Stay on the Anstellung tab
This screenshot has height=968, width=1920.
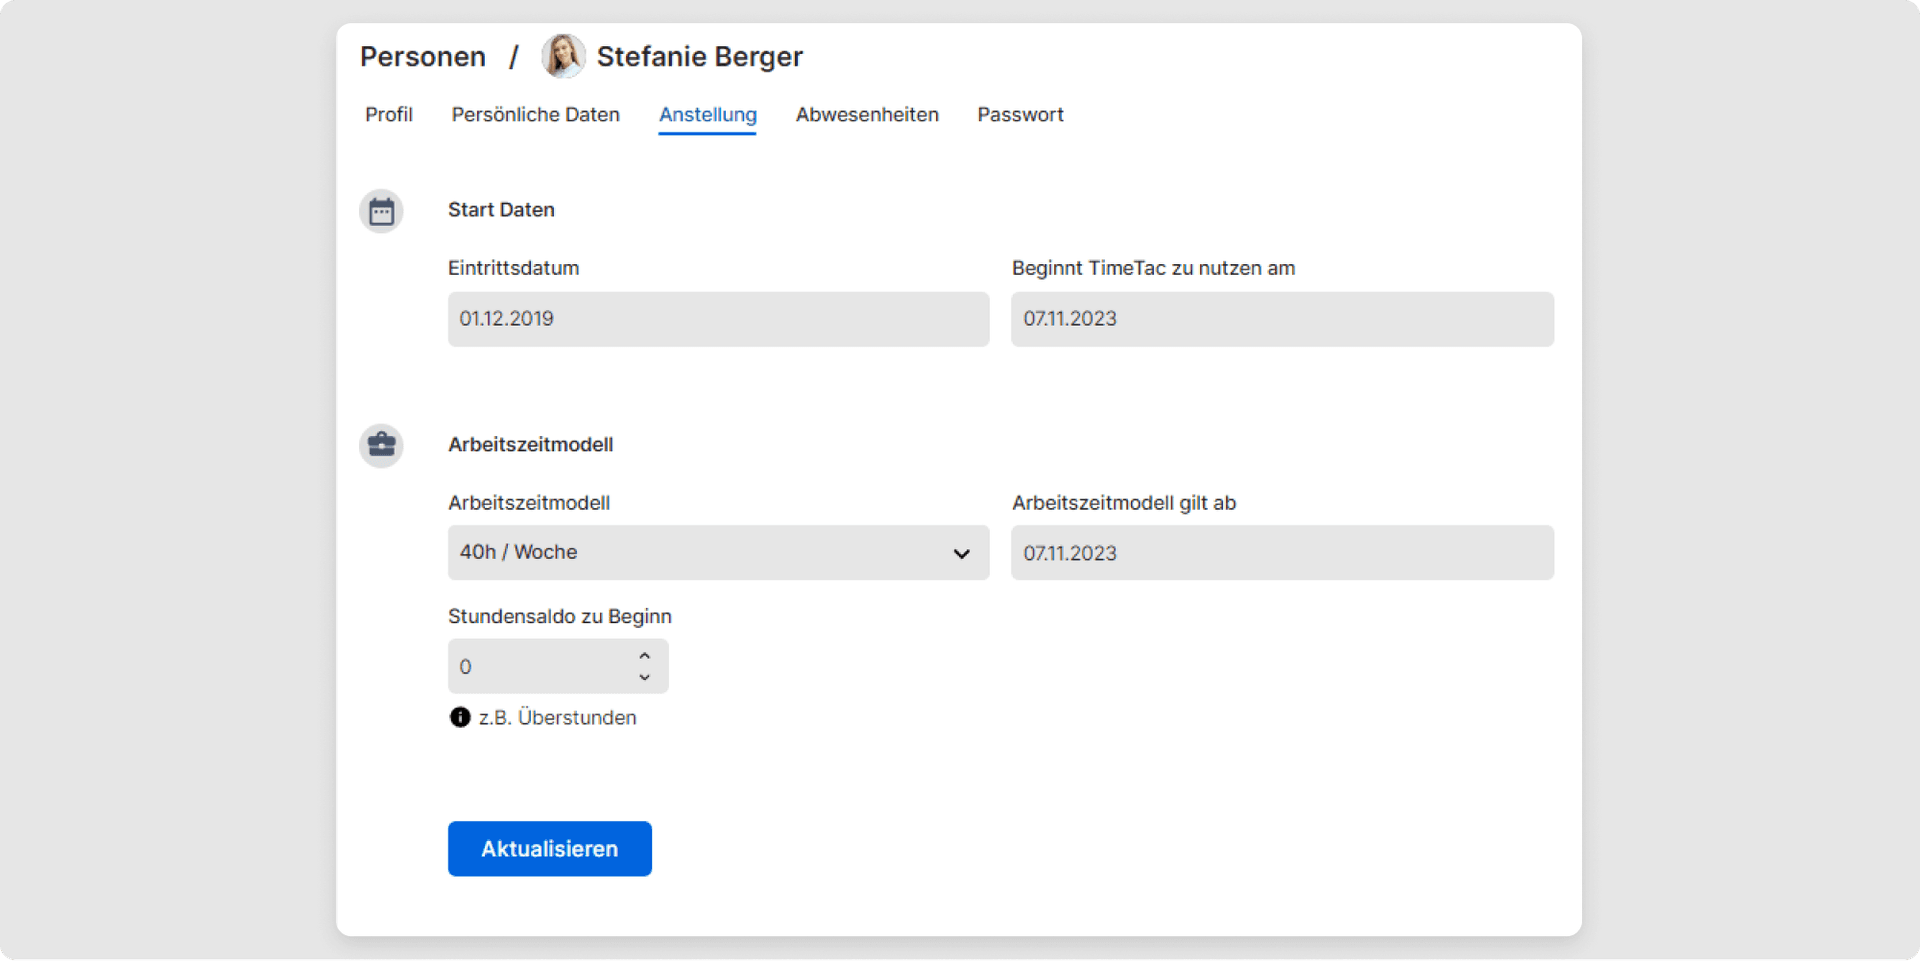707,114
